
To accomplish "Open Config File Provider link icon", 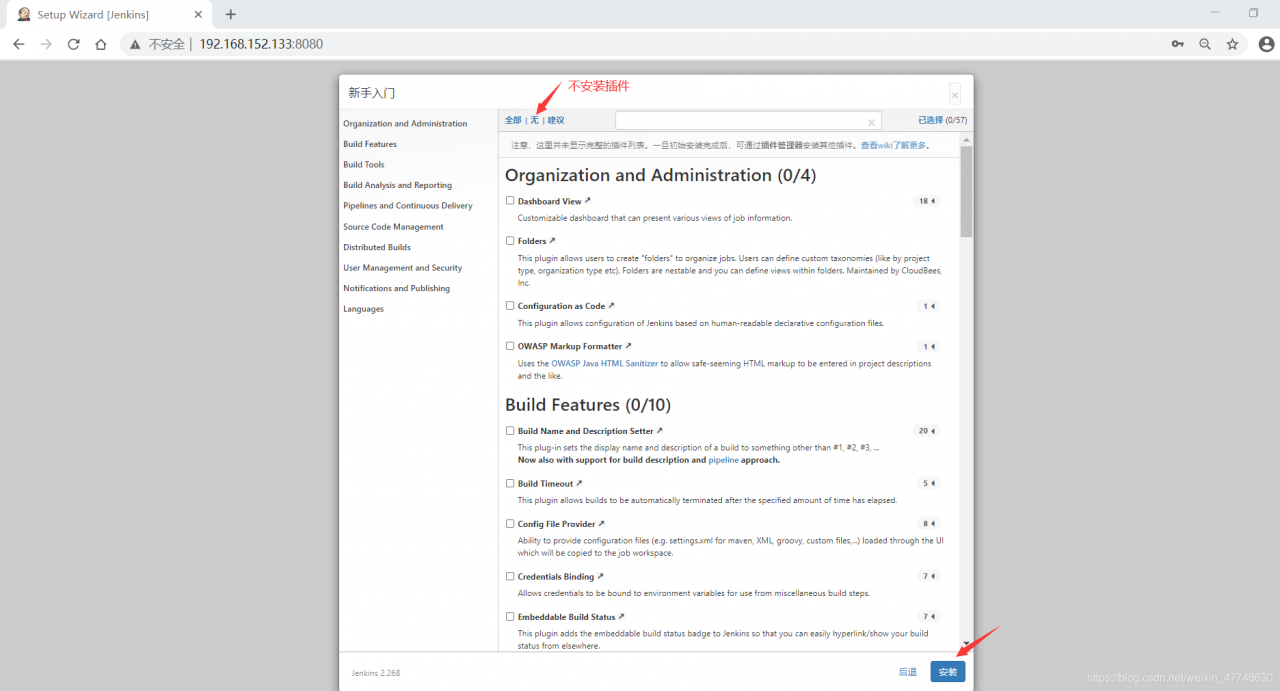I will pyautogui.click(x=601, y=524).
